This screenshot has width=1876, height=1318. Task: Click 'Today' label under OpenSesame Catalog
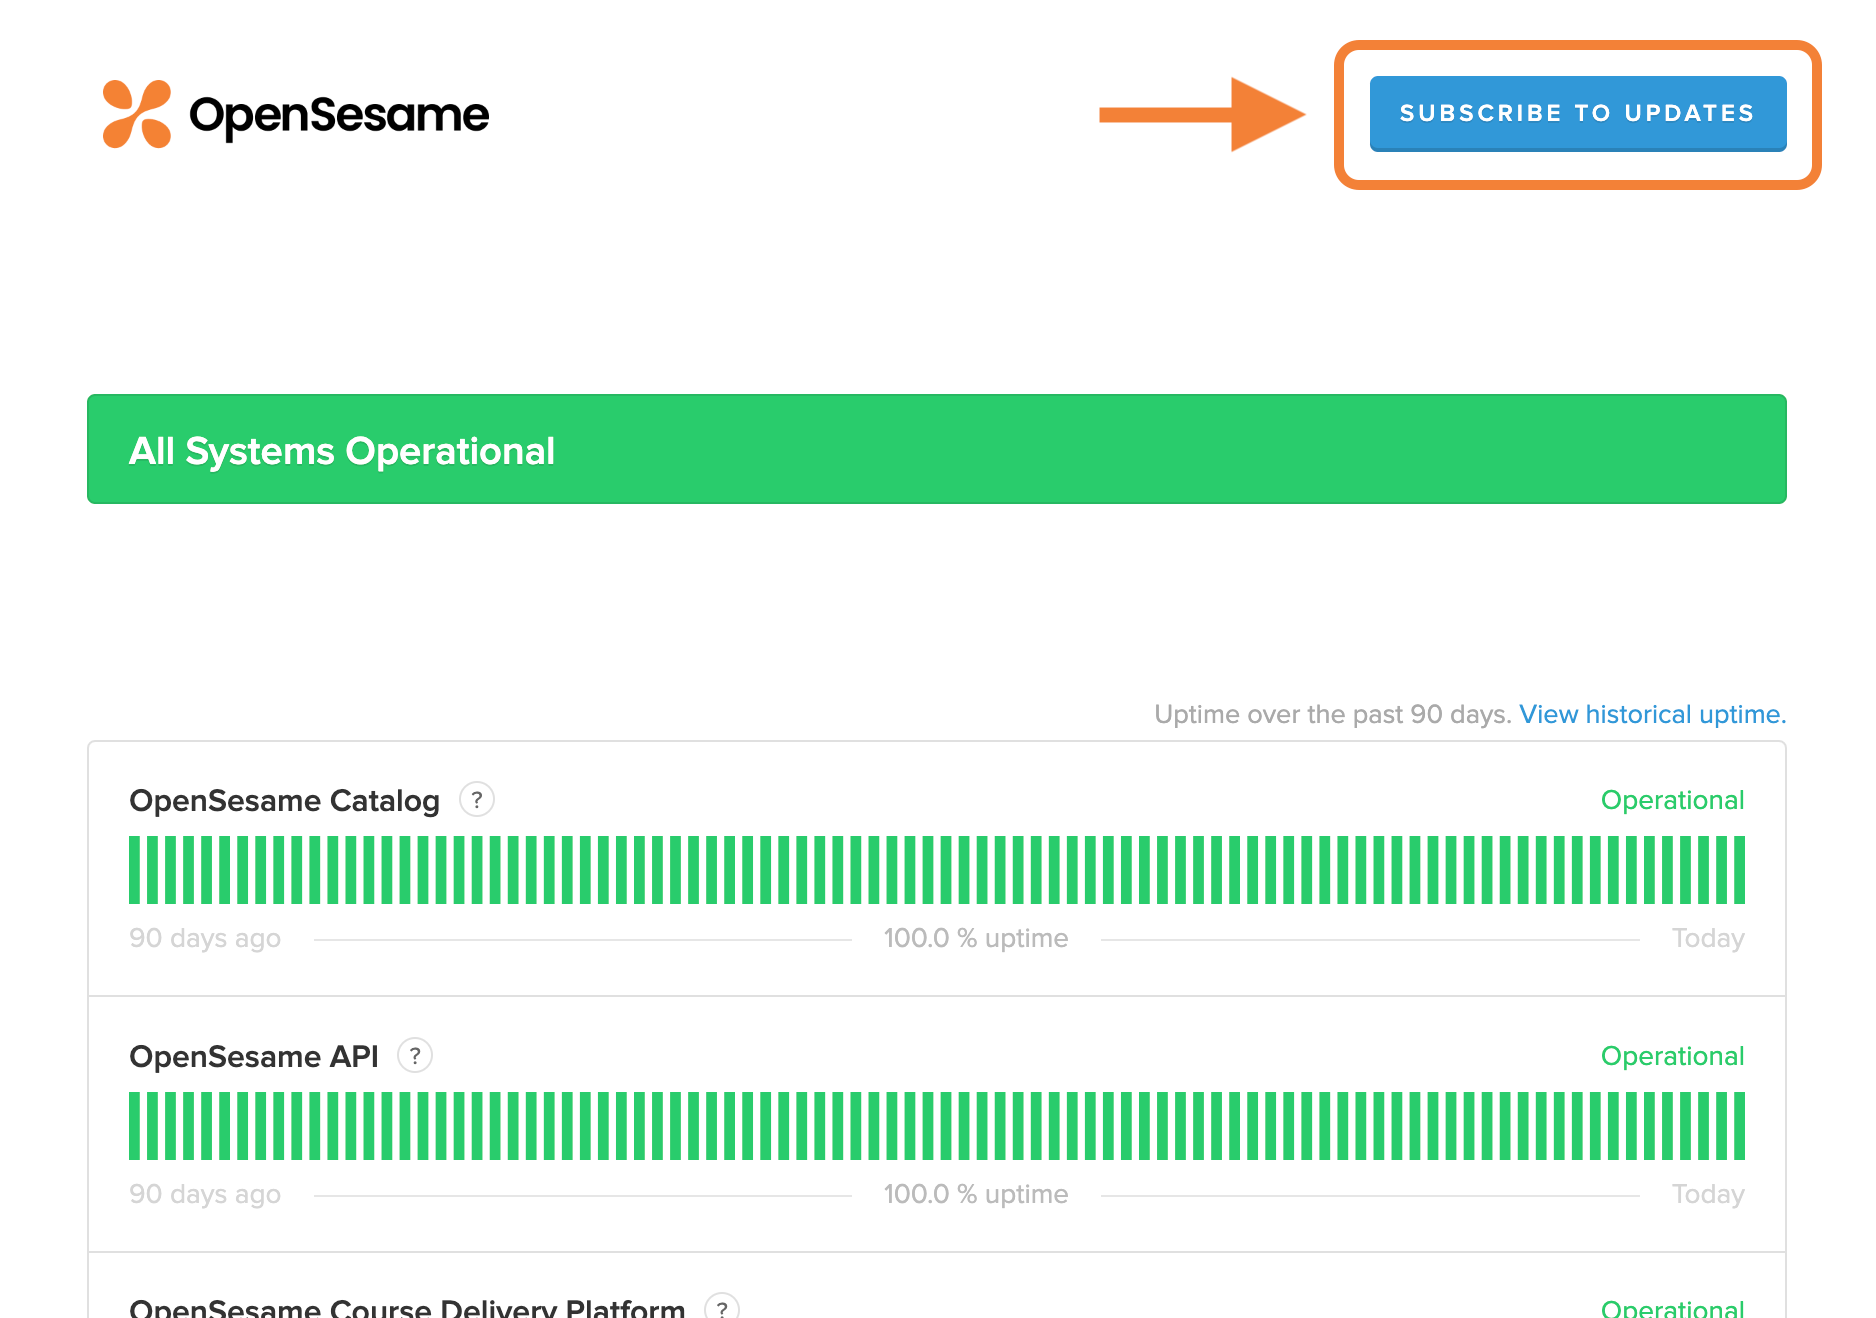pos(1708,938)
